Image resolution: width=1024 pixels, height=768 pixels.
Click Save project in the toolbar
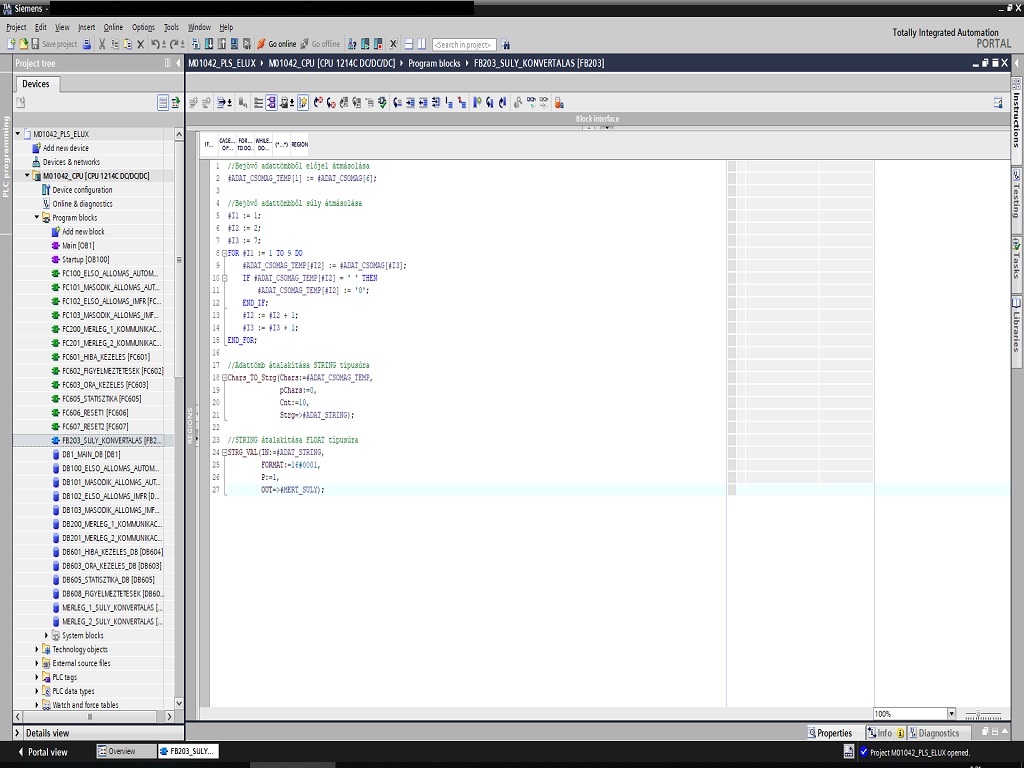(x=54, y=44)
